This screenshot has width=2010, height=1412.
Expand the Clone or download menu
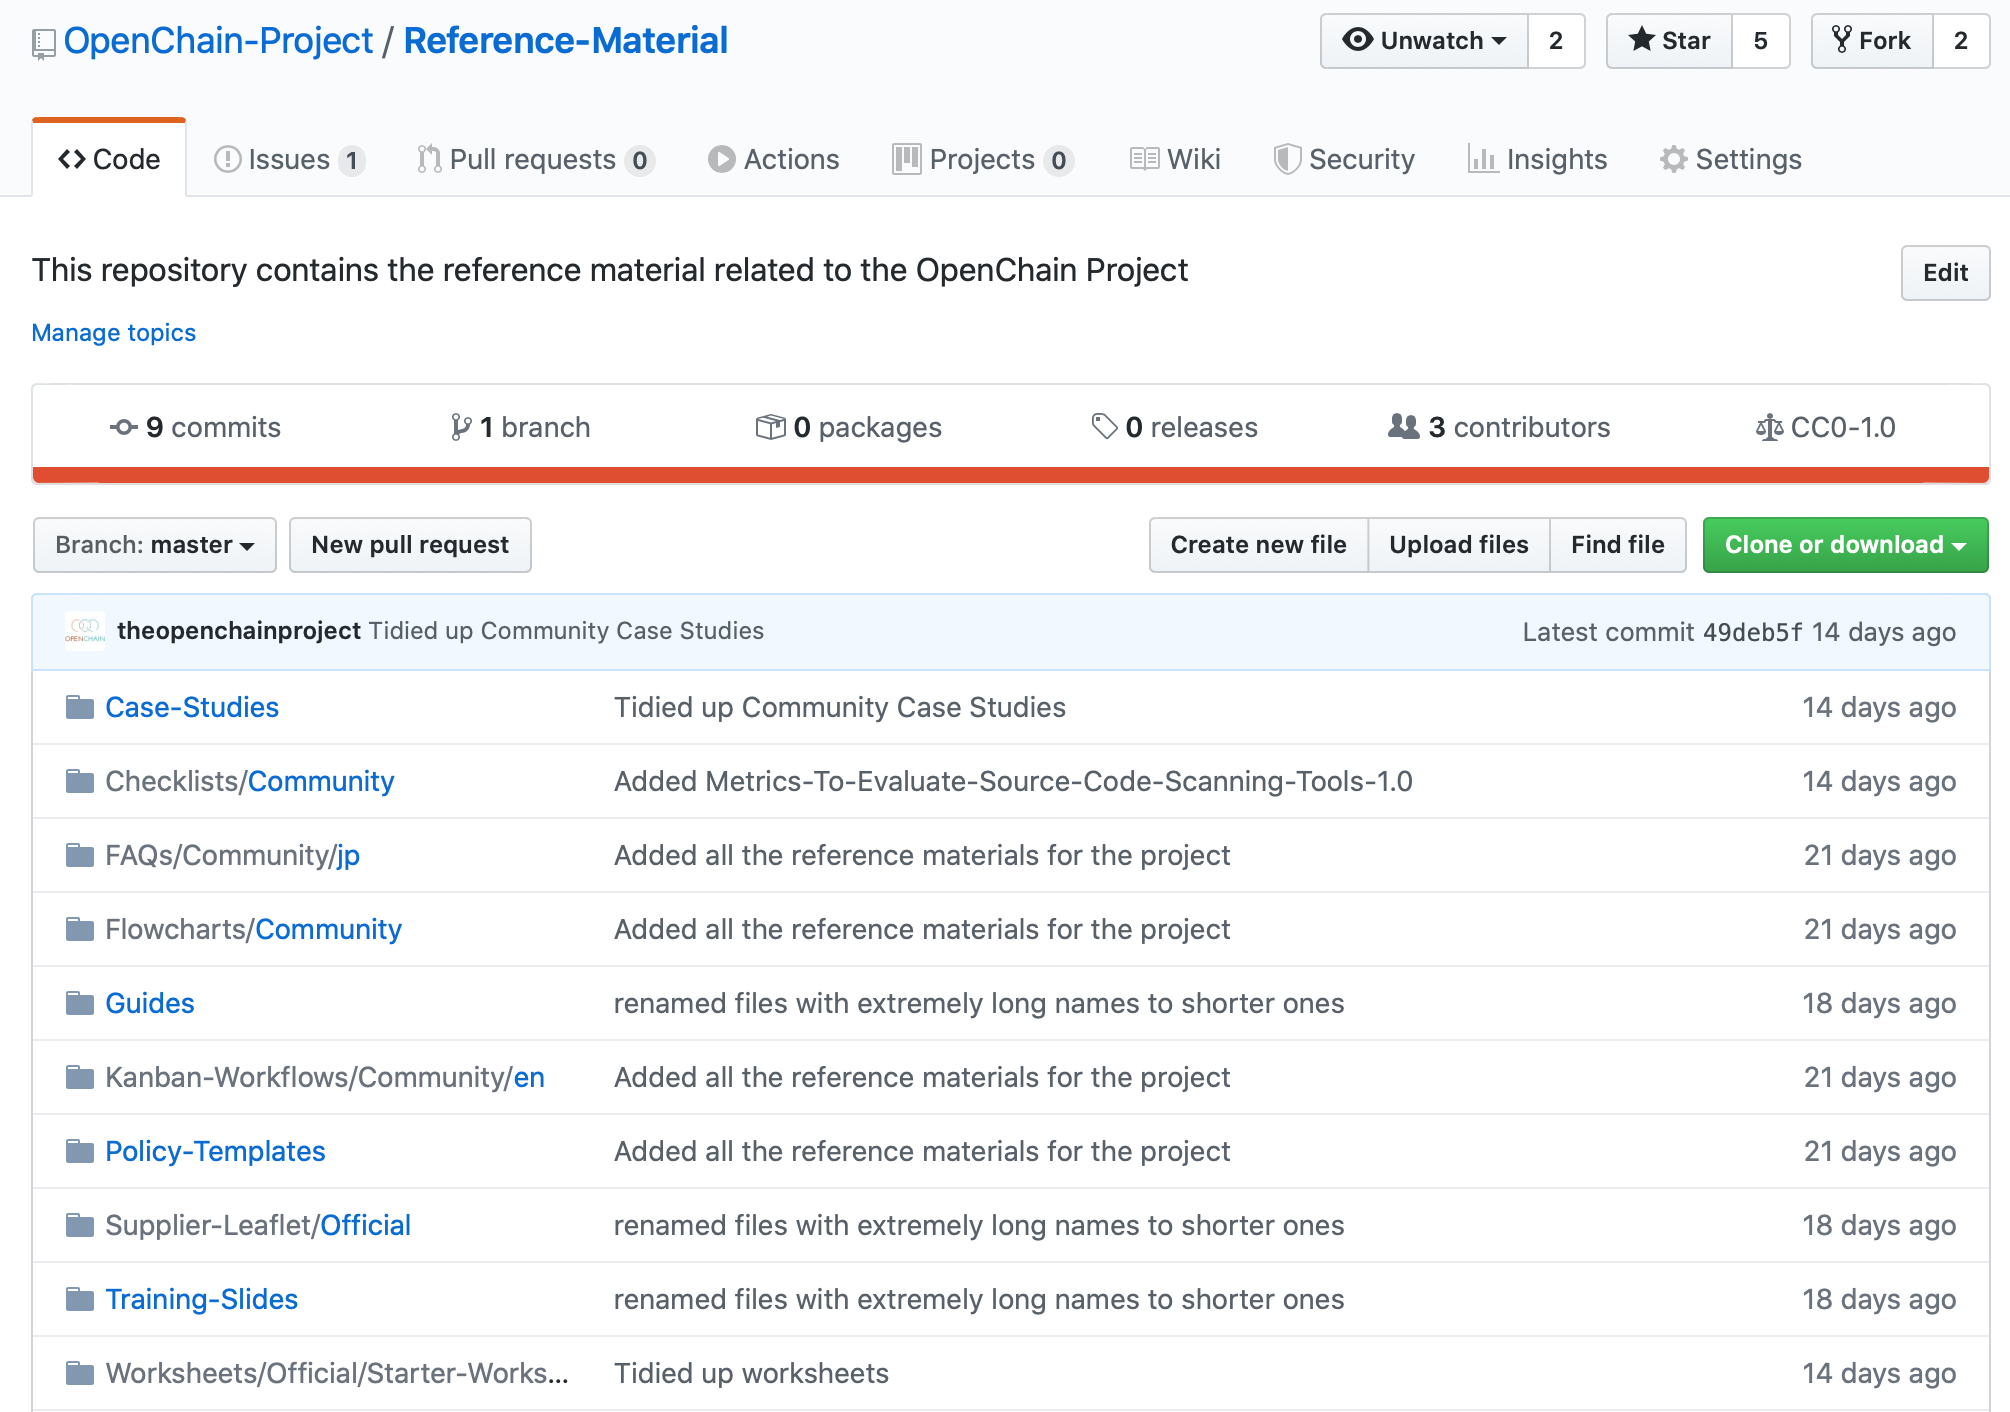(1845, 545)
